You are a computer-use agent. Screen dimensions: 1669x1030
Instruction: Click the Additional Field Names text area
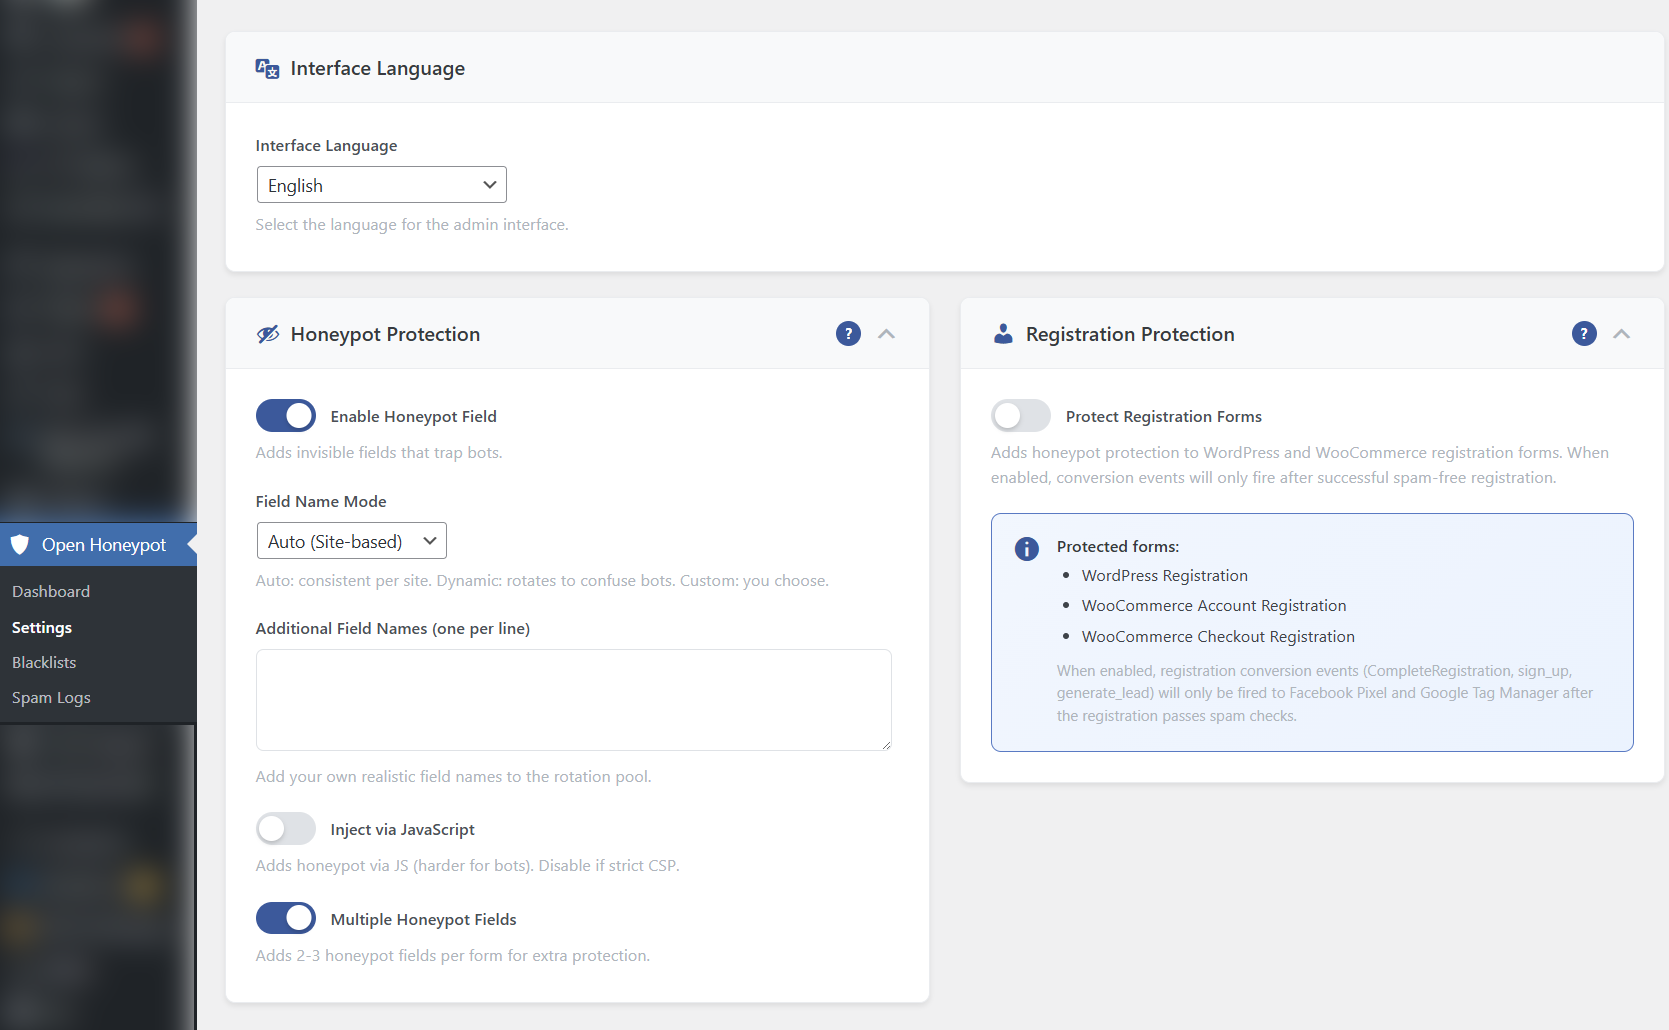pyautogui.click(x=573, y=699)
